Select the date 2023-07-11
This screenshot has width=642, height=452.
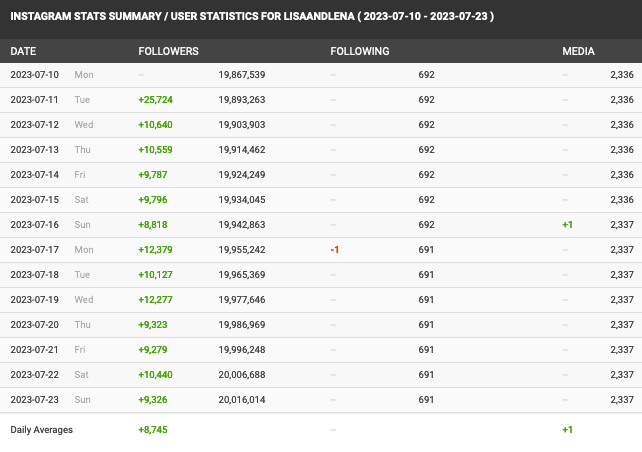[35, 100]
